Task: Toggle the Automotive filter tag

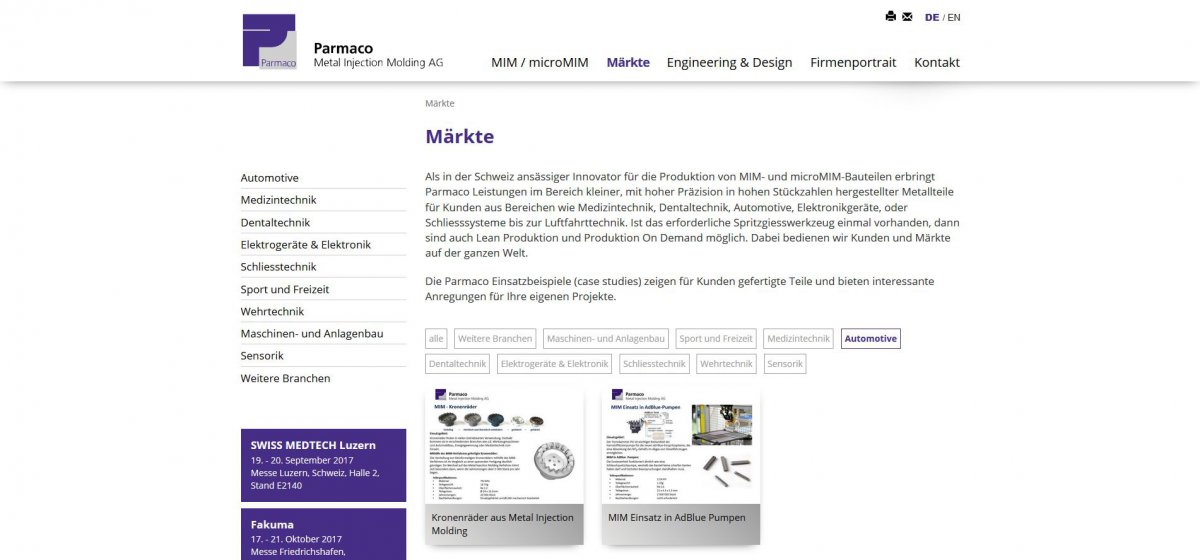Action: tap(870, 339)
